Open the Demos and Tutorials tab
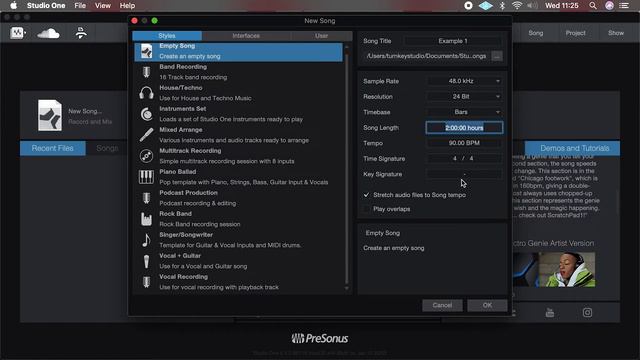This screenshot has width=640, height=360. [x=574, y=148]
